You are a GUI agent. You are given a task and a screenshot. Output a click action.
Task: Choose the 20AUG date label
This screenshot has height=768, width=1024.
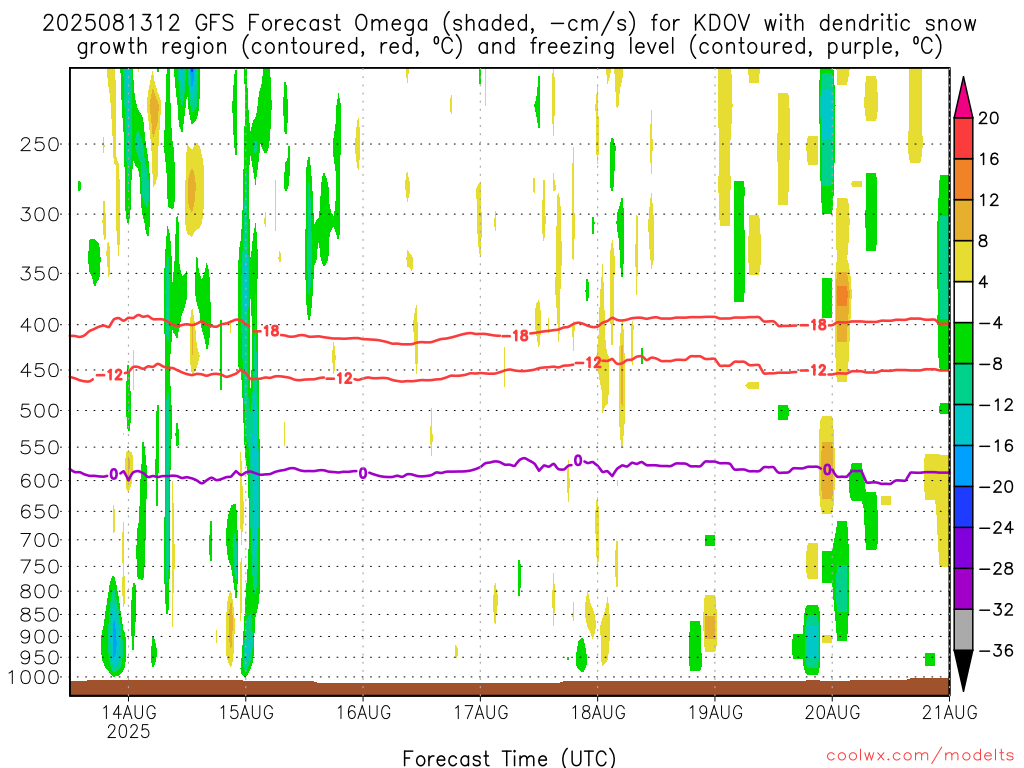832,712
